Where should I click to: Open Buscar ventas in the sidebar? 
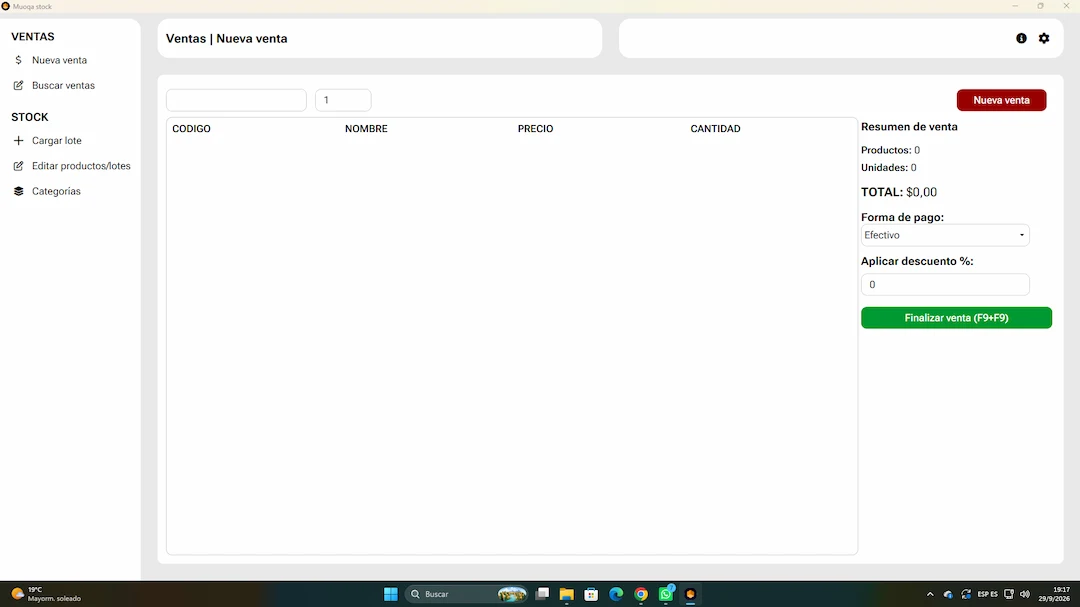coord(63,85)
